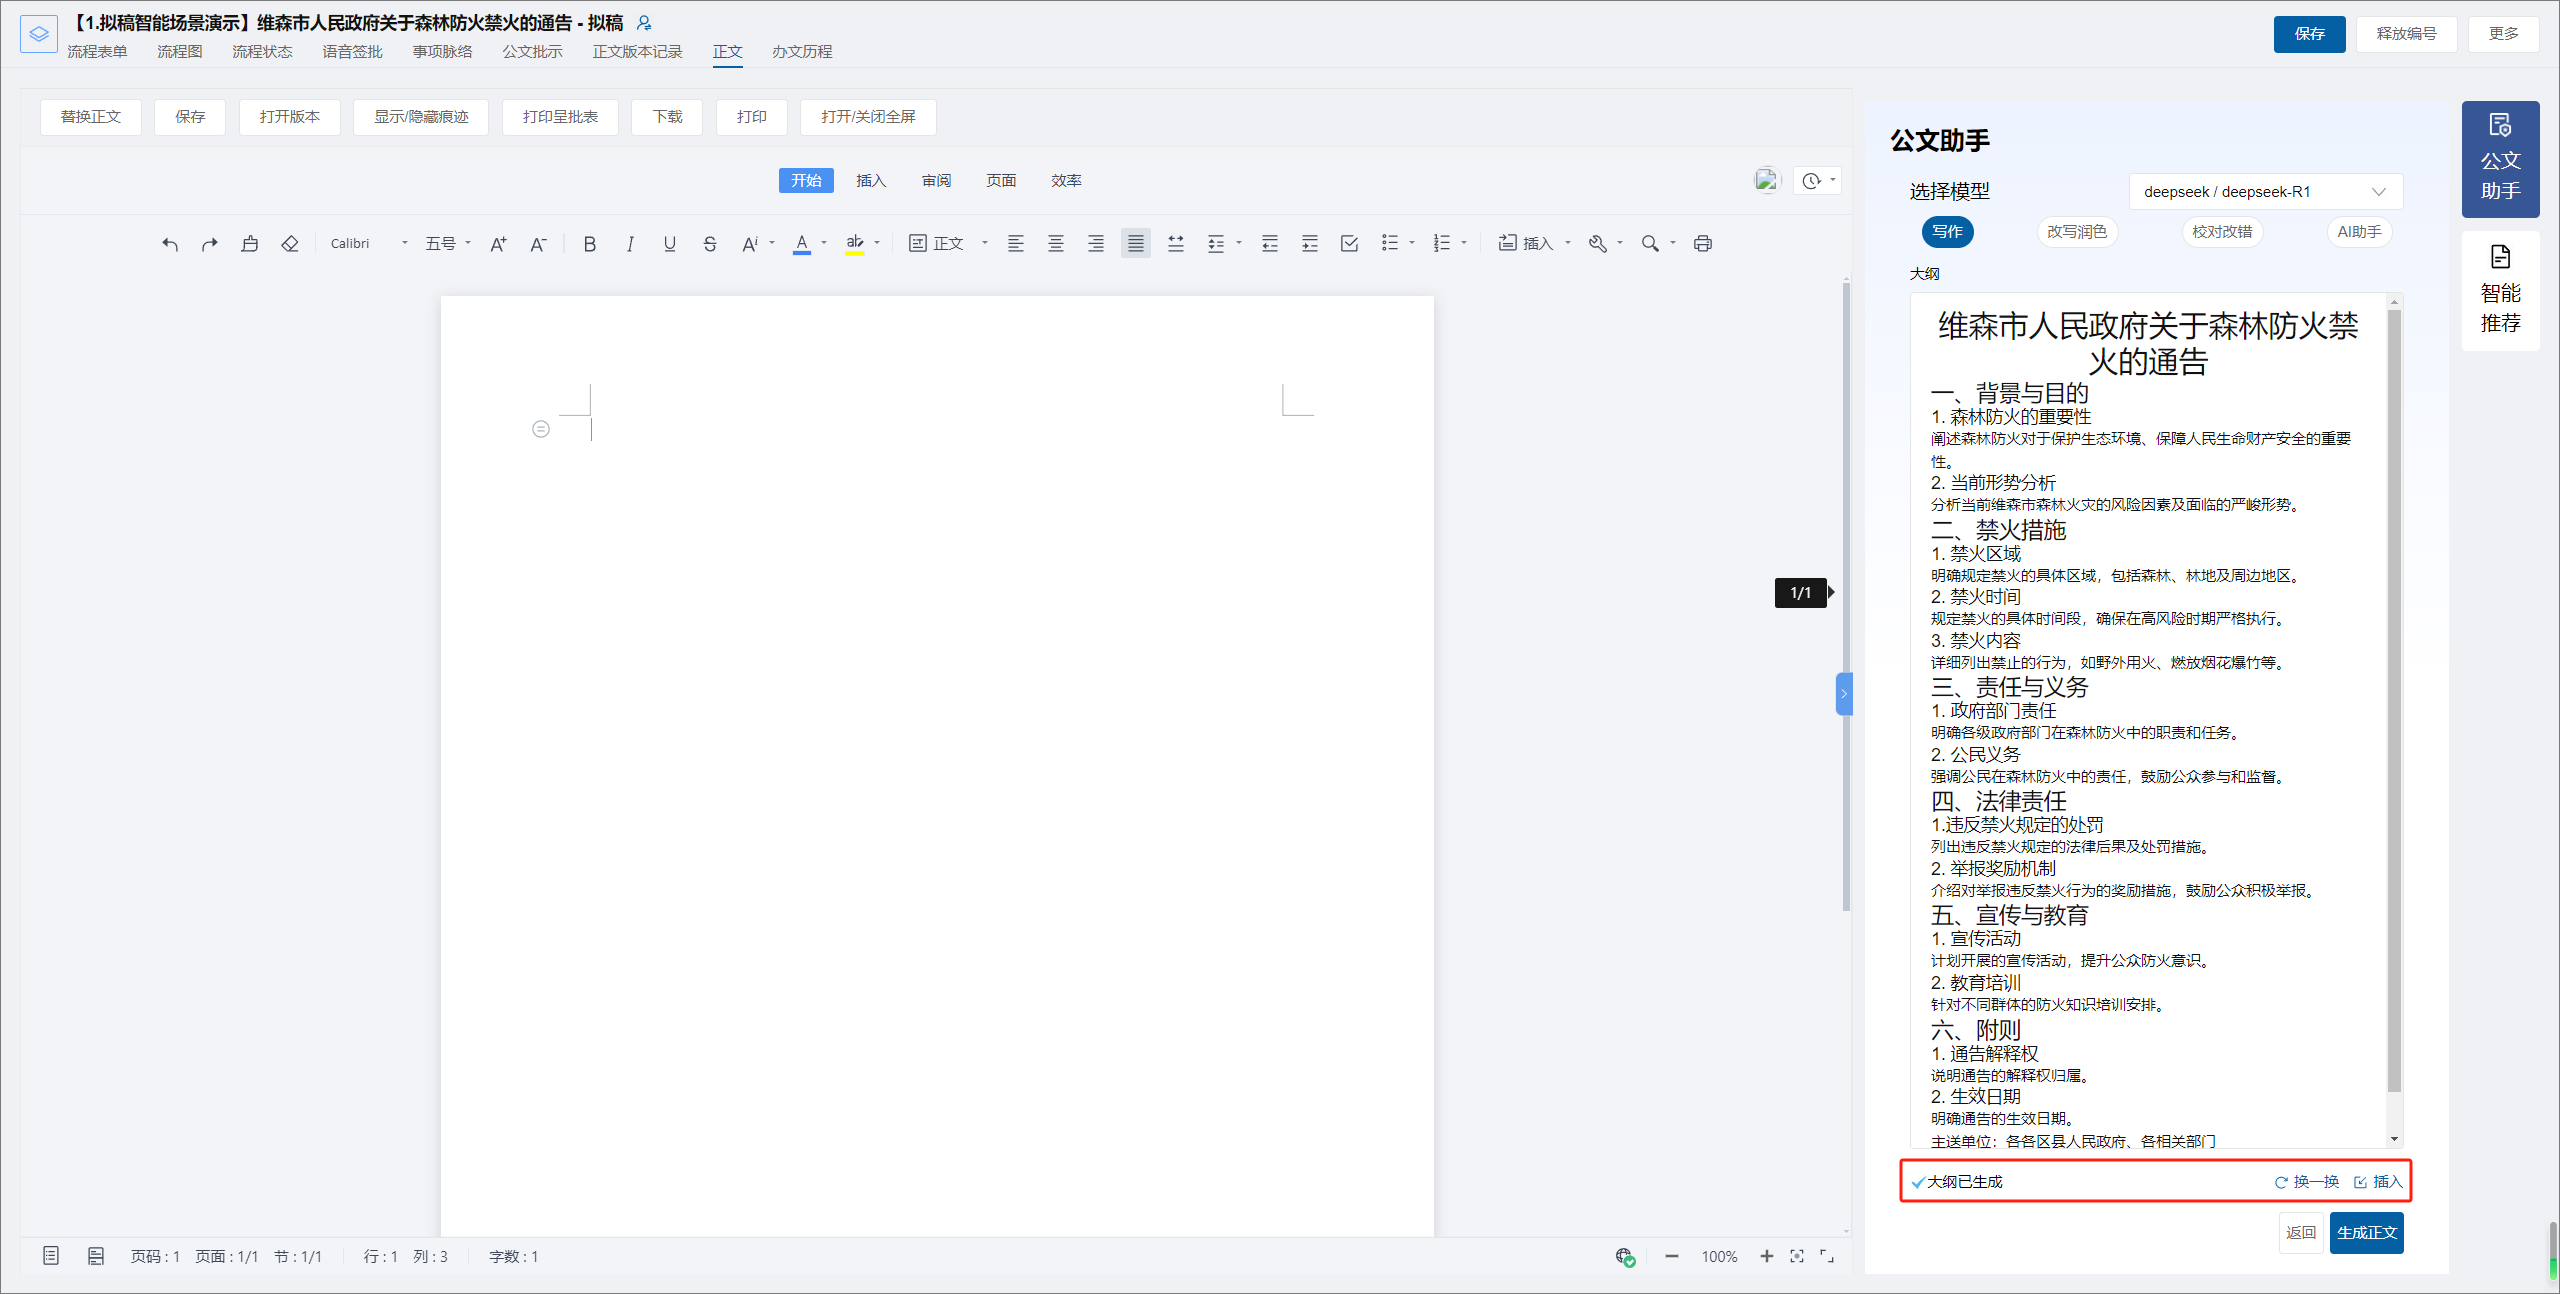Enable justified text alignment

1135,244
